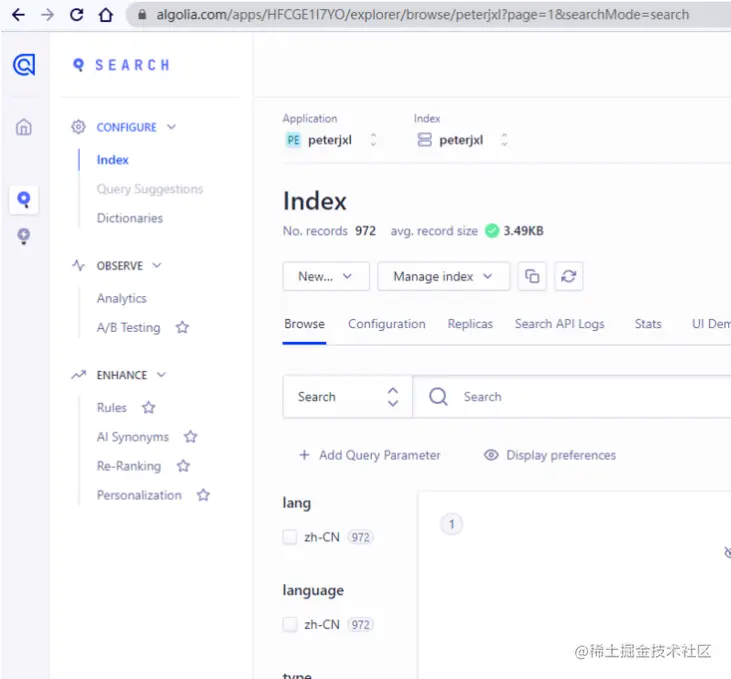The image size is (731, 679).
Task: Open the Search mode selector dropdown
Action: coord(348,396)
